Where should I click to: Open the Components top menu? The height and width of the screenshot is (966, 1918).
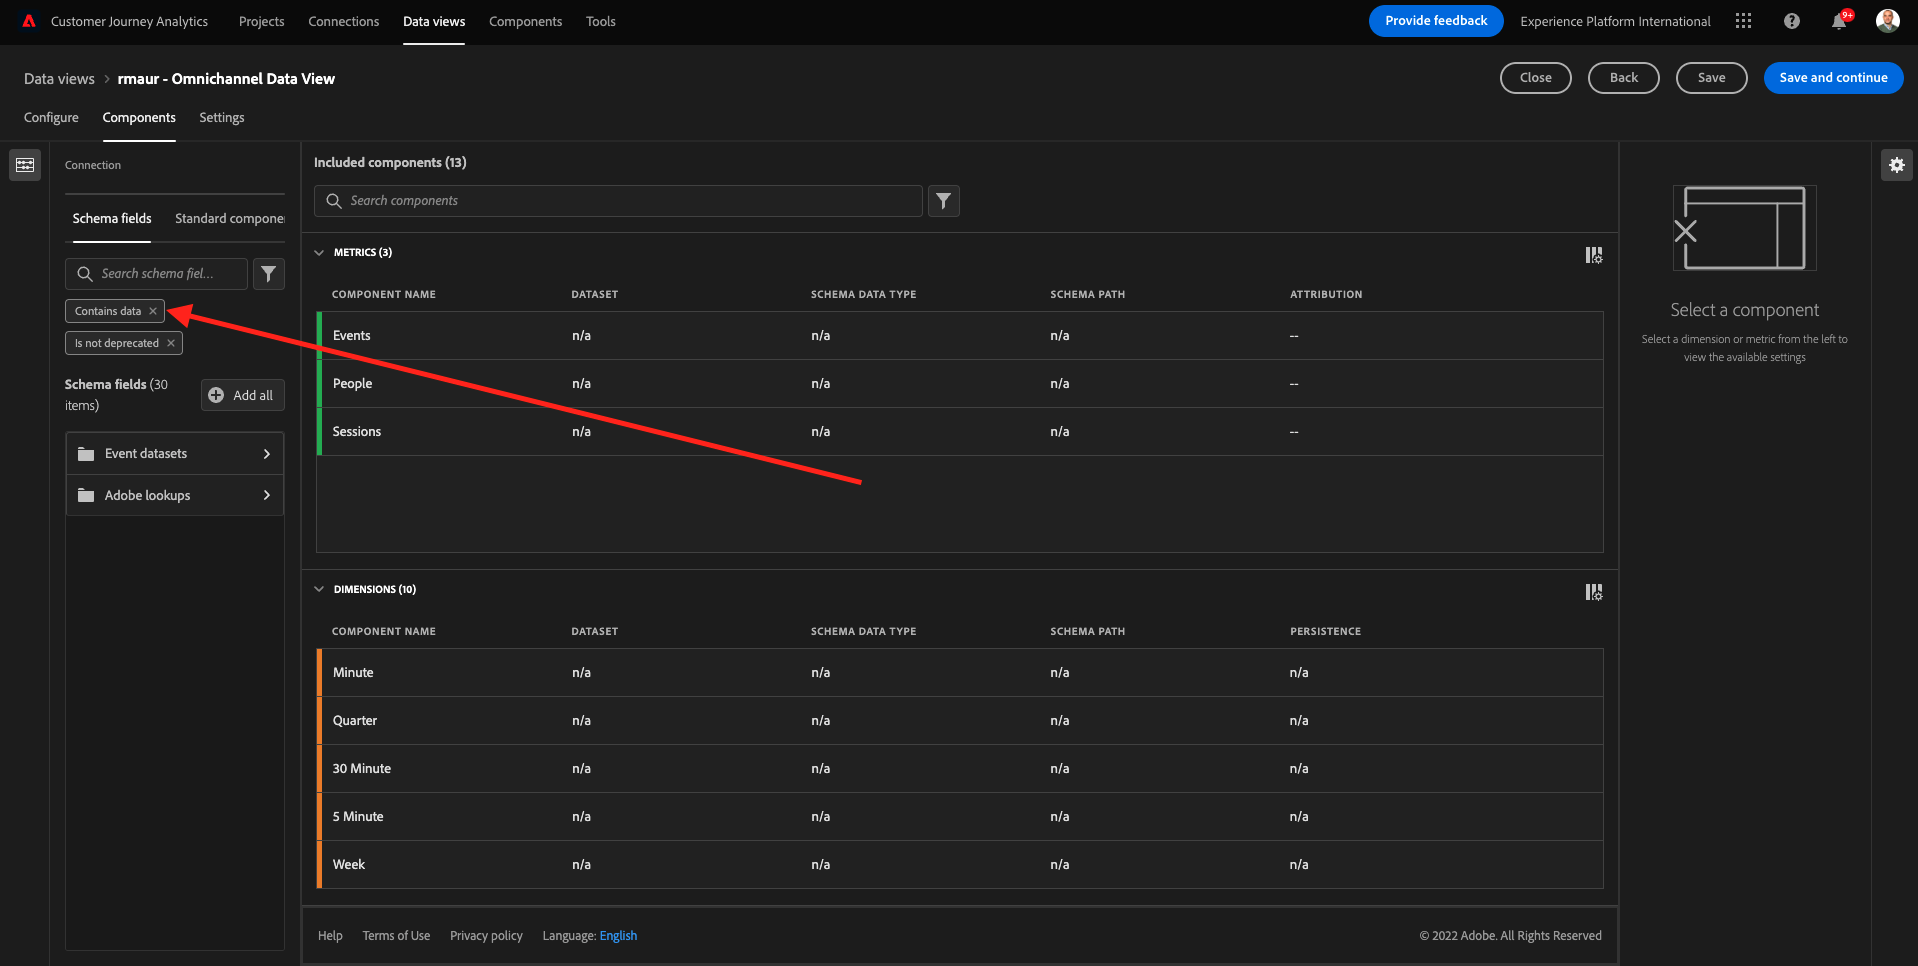click(525, 21)
